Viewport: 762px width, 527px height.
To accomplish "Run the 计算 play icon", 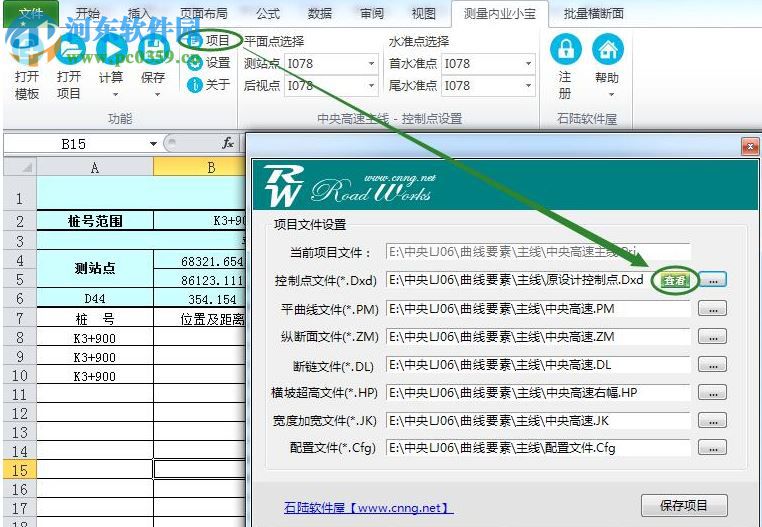I will click(111, 49).
